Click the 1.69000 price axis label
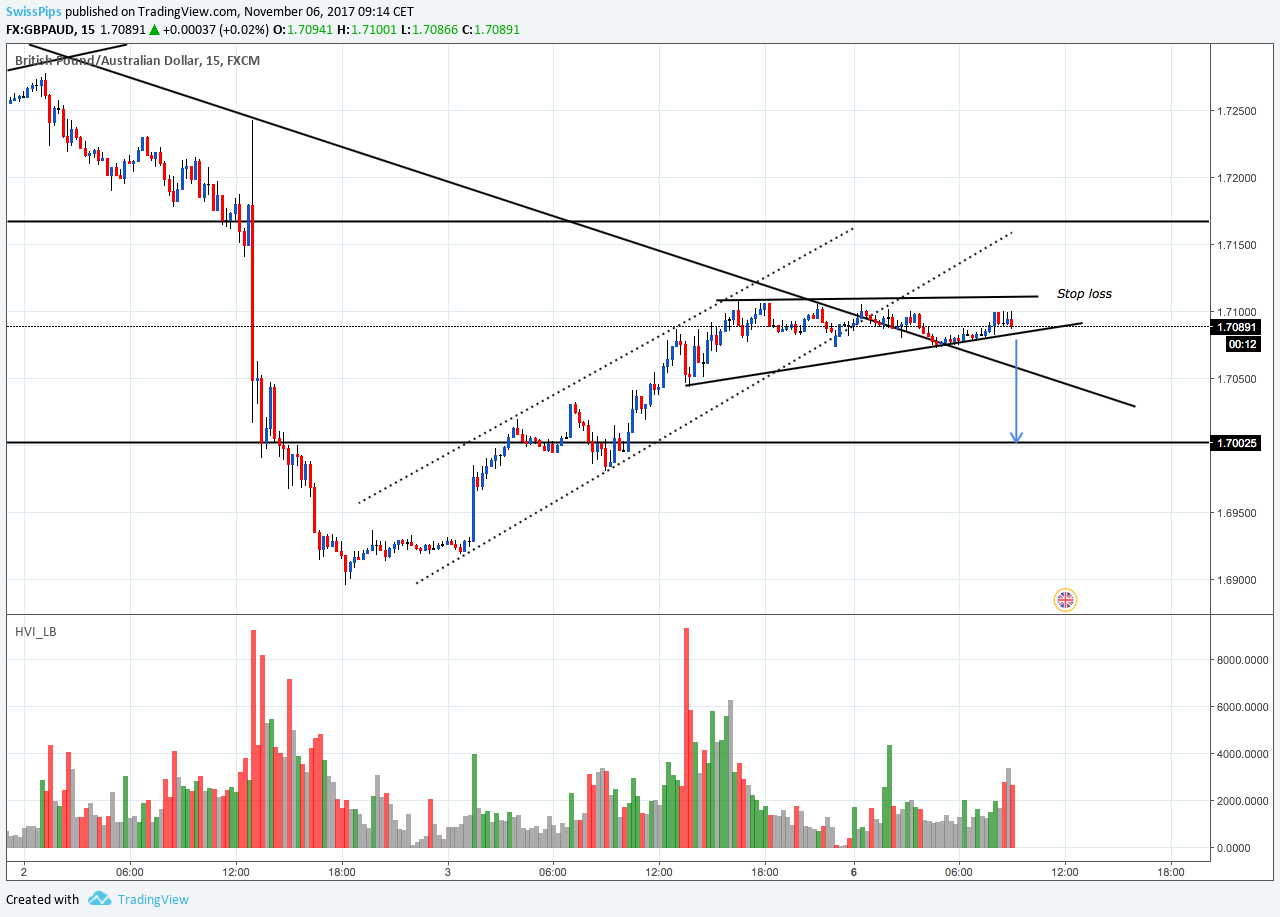 tap(1238, 580)
